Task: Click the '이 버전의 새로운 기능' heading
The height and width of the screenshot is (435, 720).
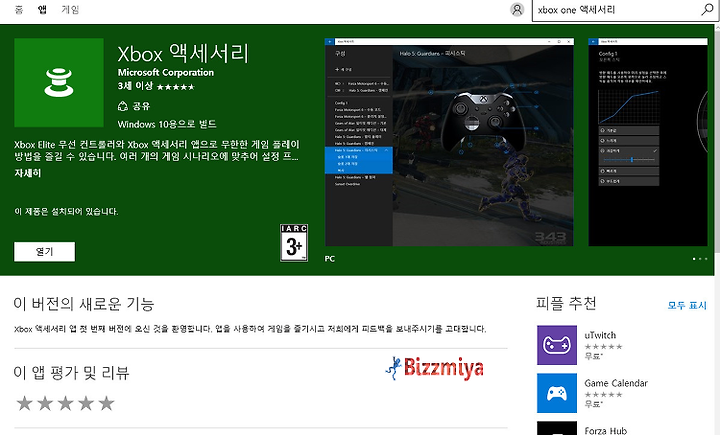Action: click(x=84, y=304)
